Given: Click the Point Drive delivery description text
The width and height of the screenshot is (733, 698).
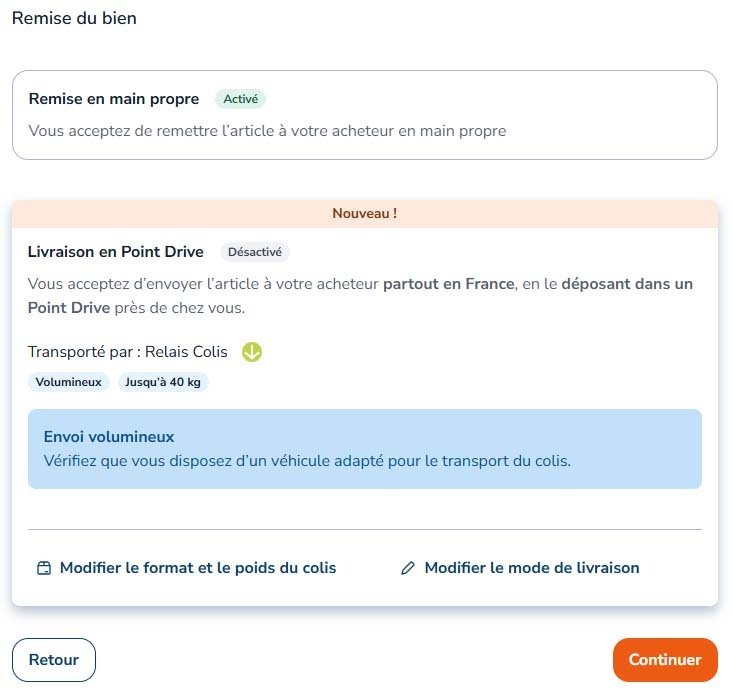Looking at the screenshot, I should click(x=360, y=296).
